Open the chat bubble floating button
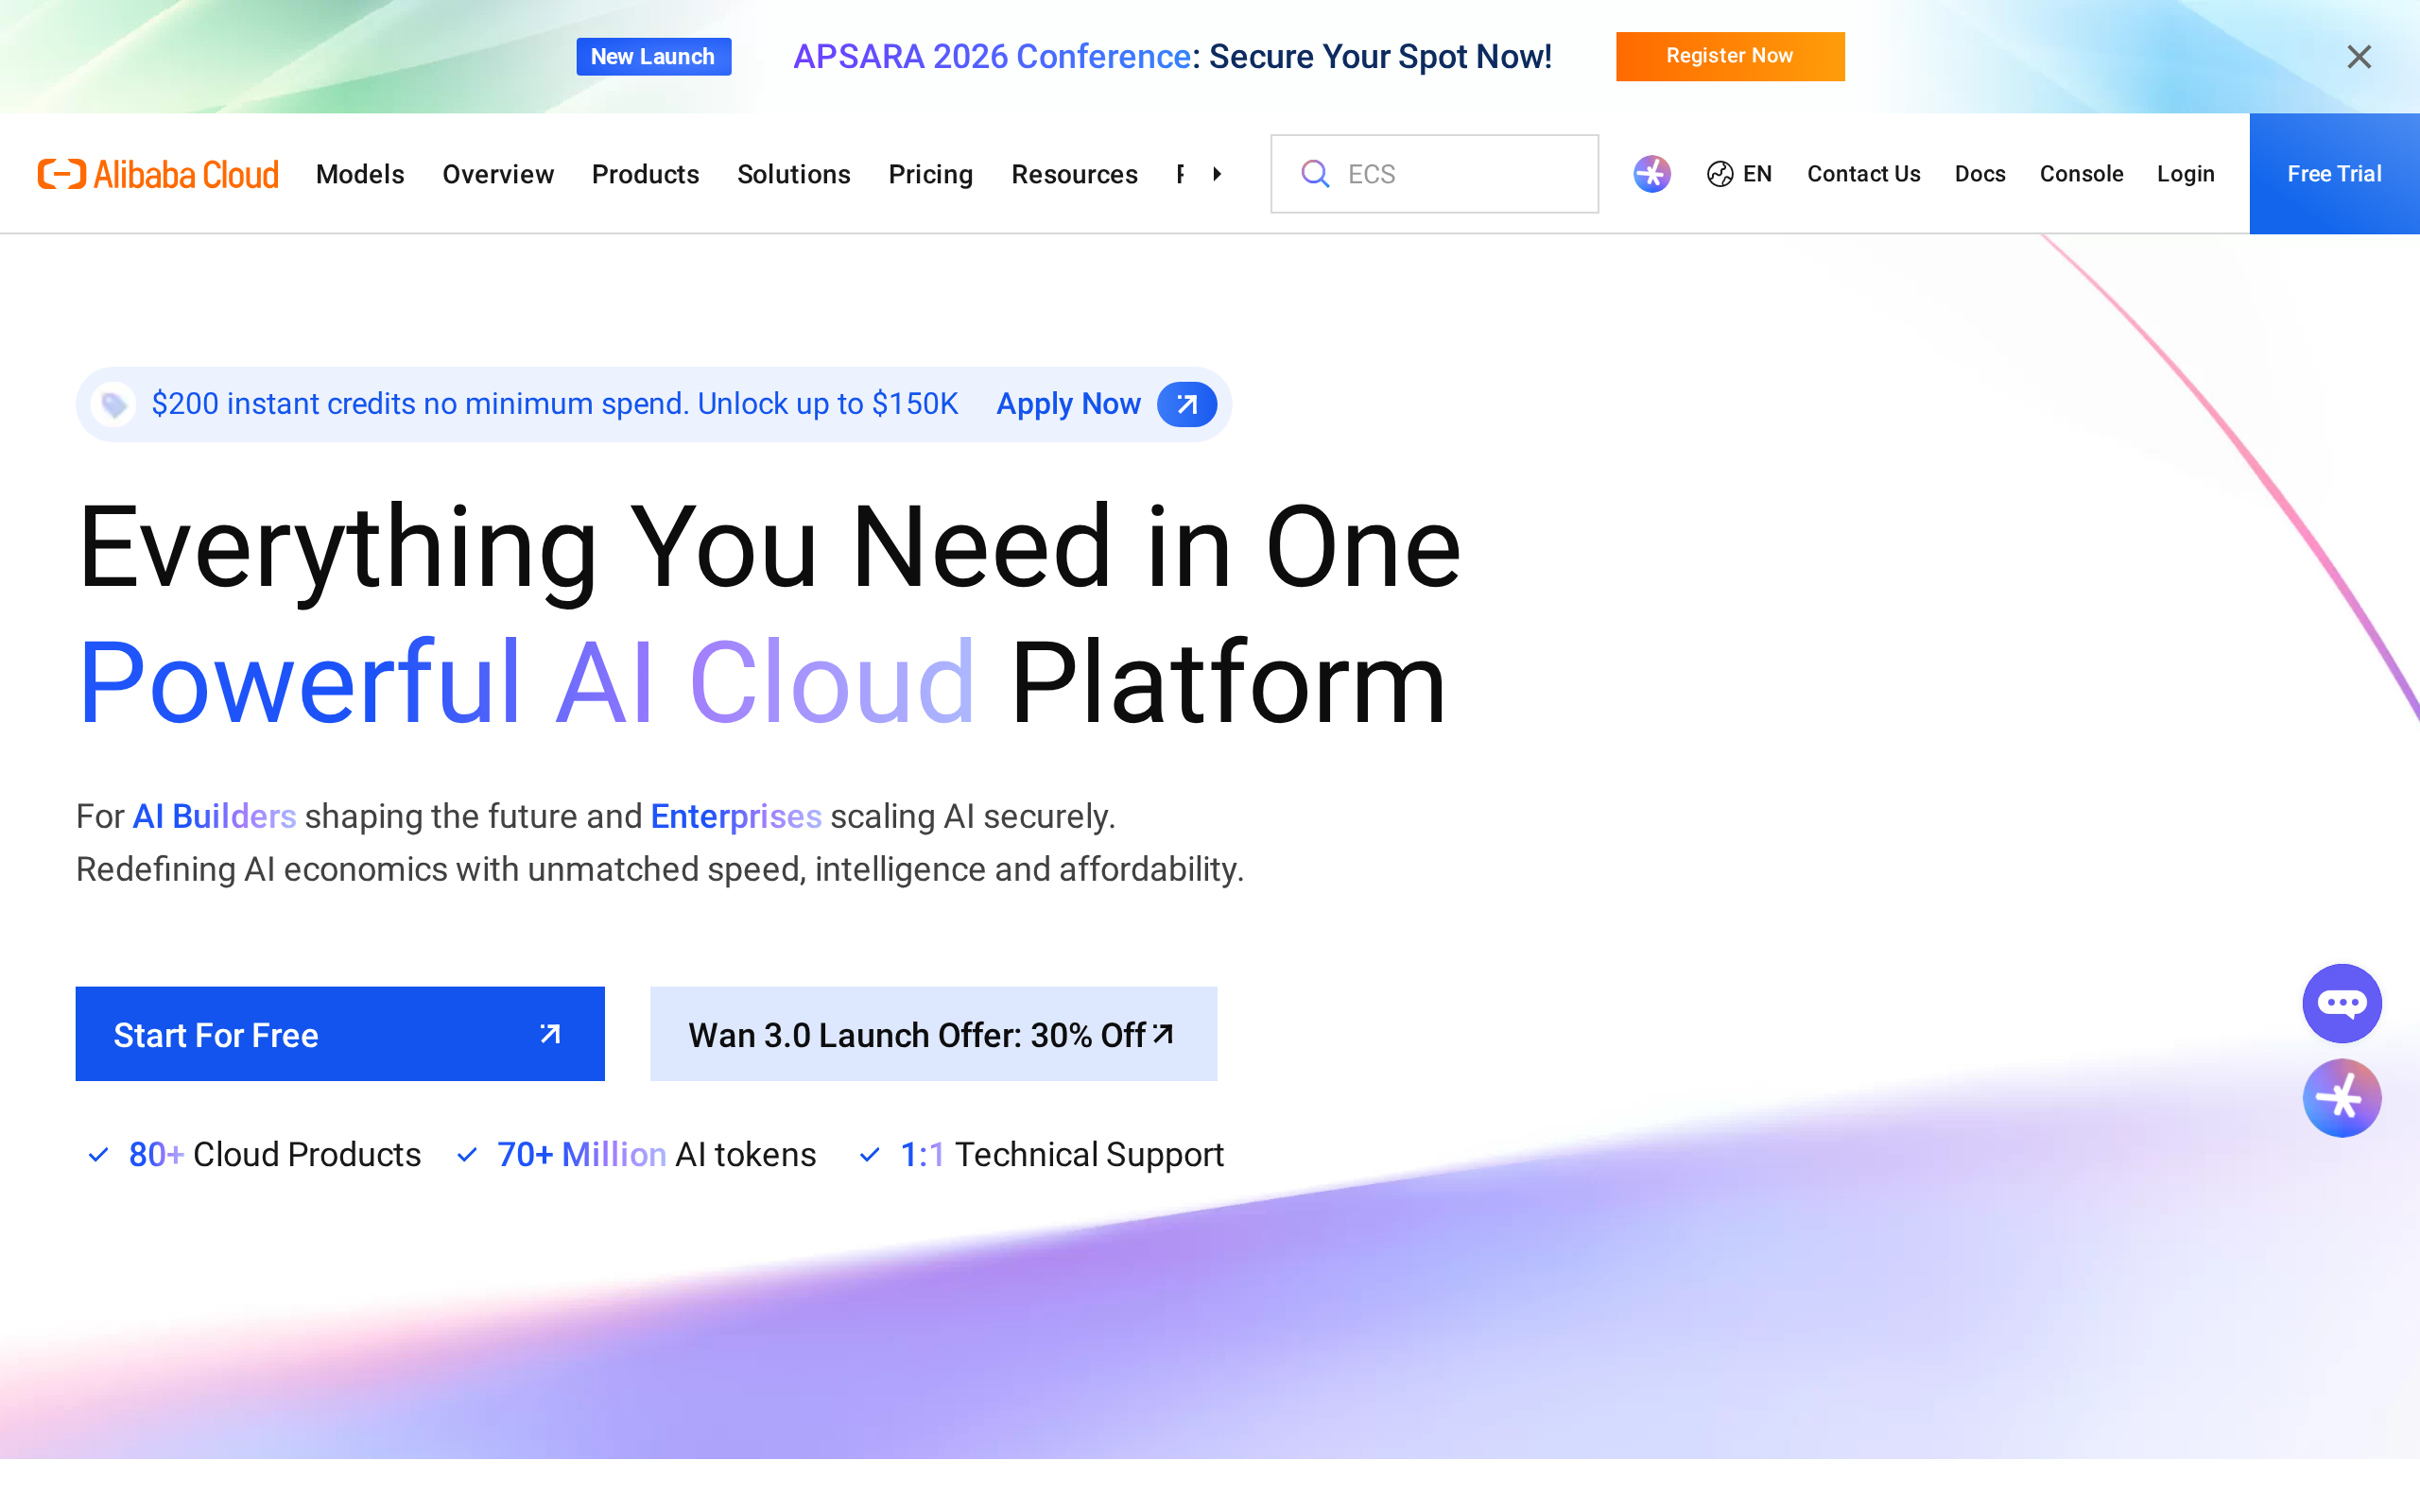2420x1512 pixels. point(2342,1003)
